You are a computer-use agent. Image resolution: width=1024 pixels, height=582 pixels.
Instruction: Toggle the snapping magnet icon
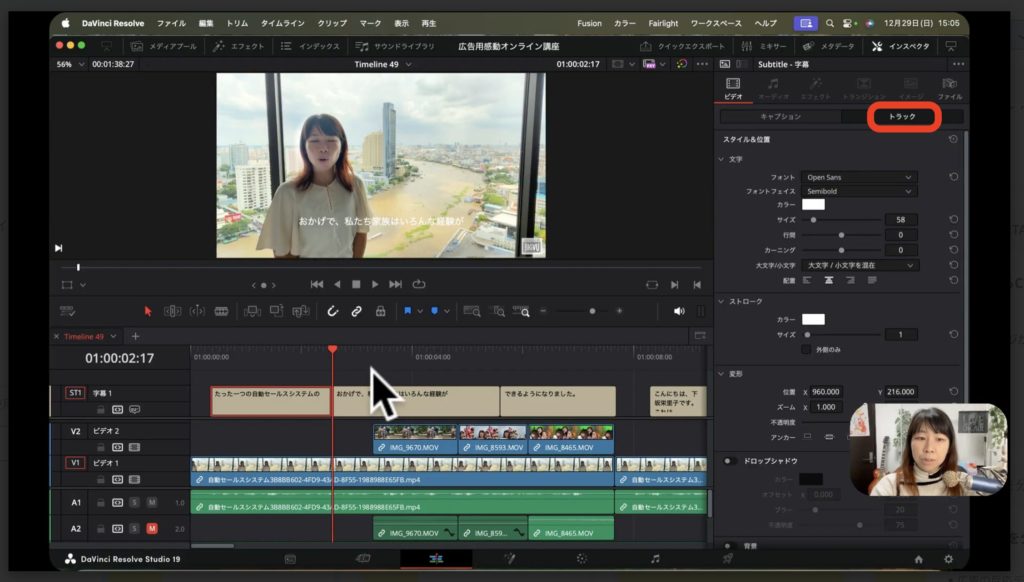coord(332,311)
